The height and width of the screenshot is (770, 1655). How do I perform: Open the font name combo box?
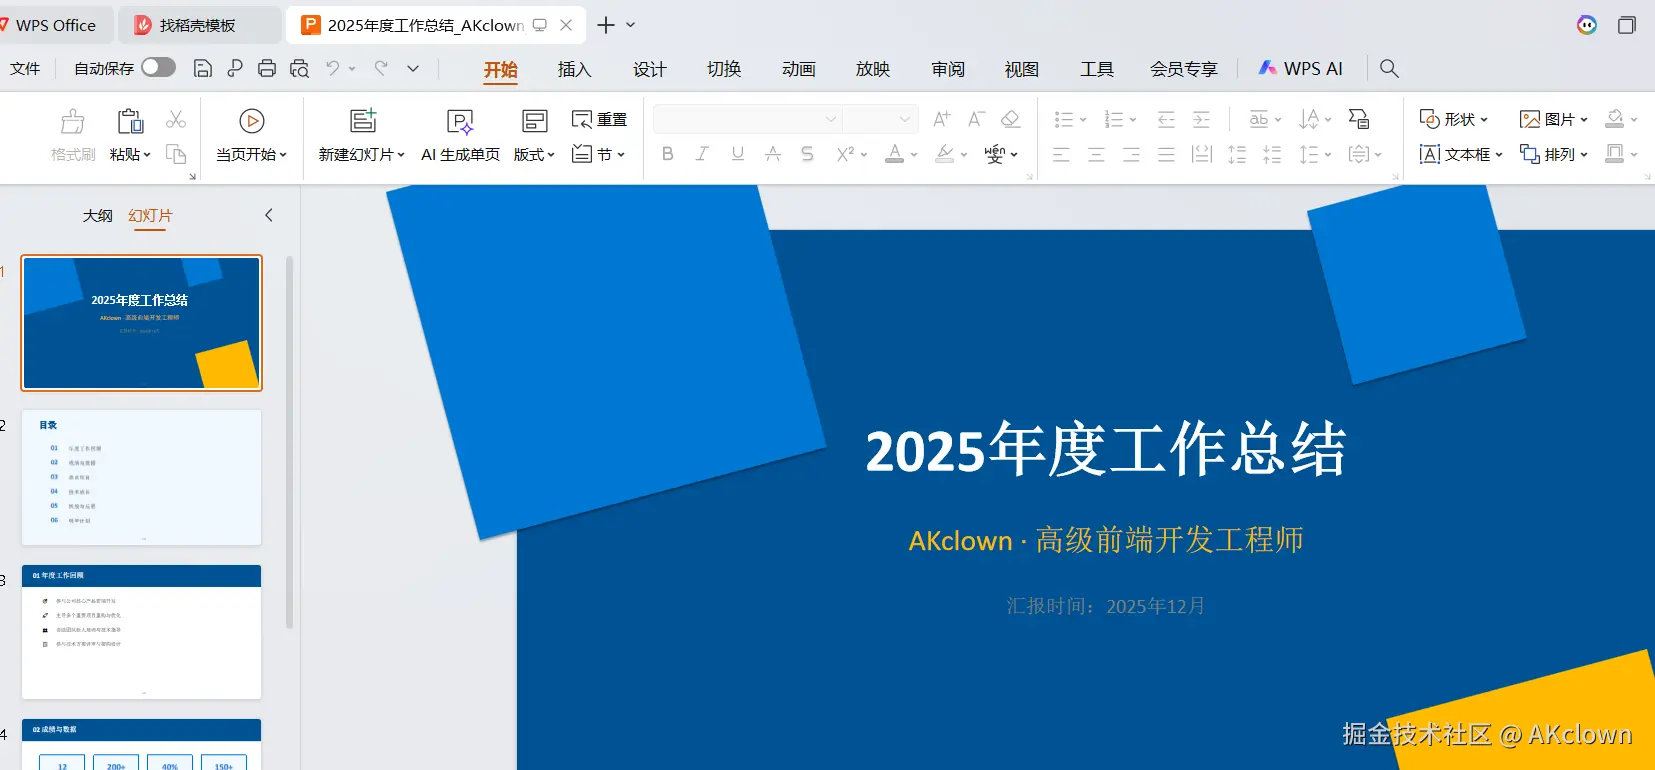(x=747, y=119)
